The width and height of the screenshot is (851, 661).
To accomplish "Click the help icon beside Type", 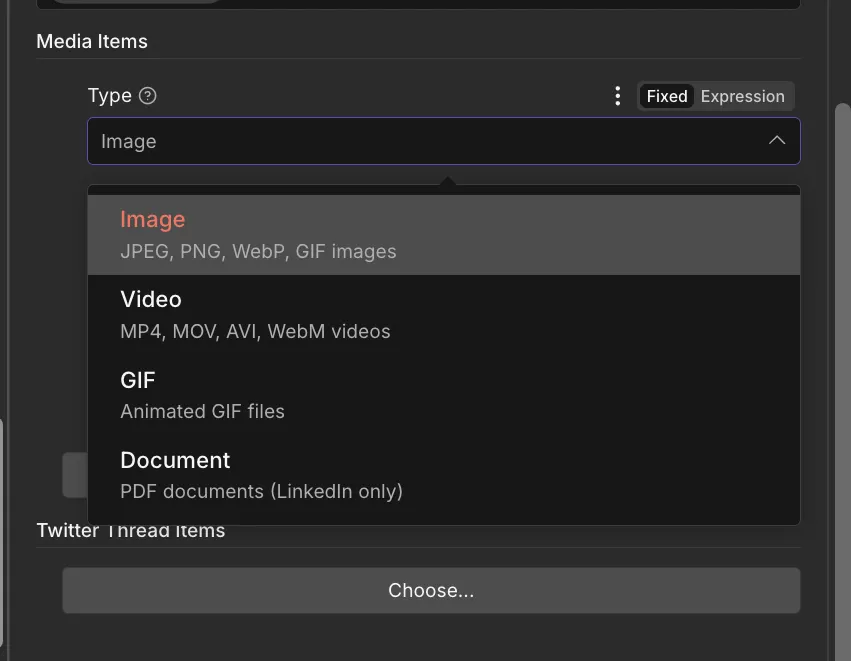I will [x=148, y=96].
